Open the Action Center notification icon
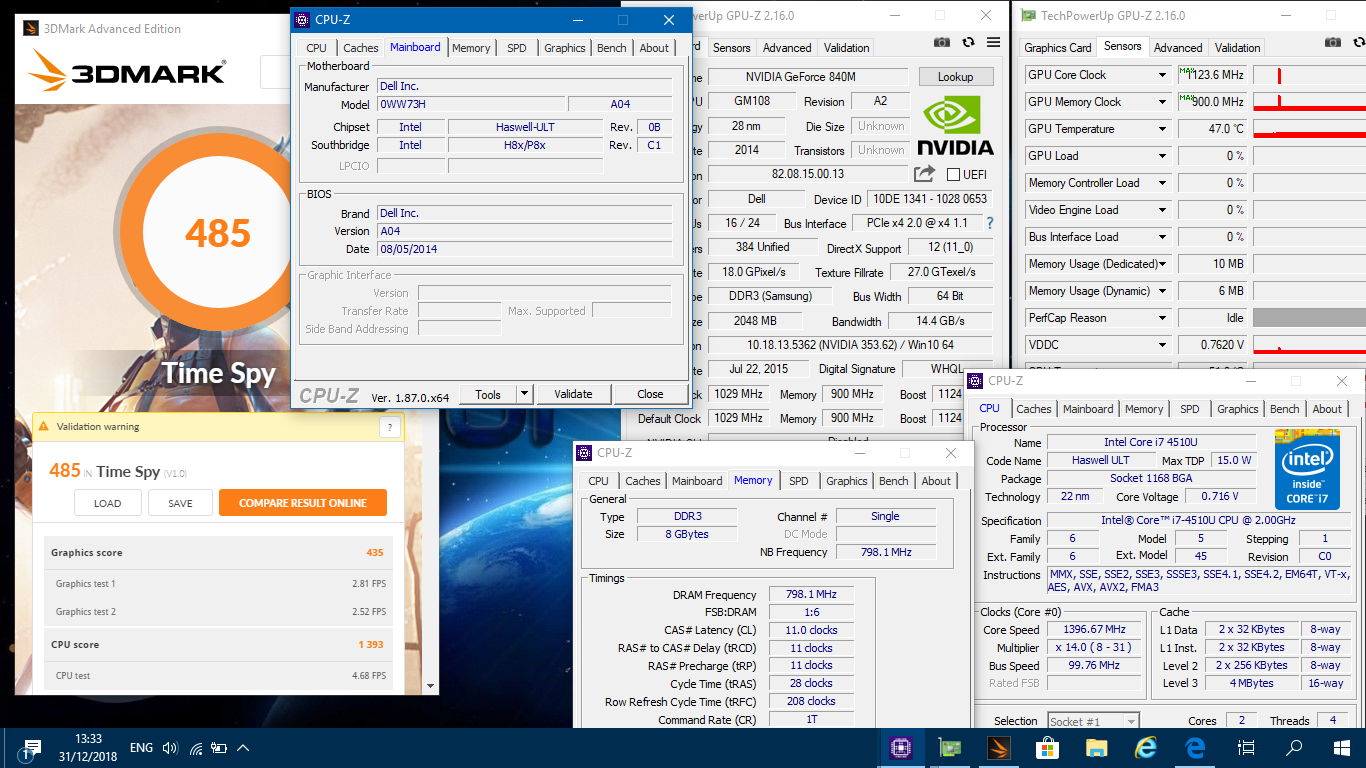The width and height of the screenshot is (1366, 768). pyautogui.click(x=31, y=748)
